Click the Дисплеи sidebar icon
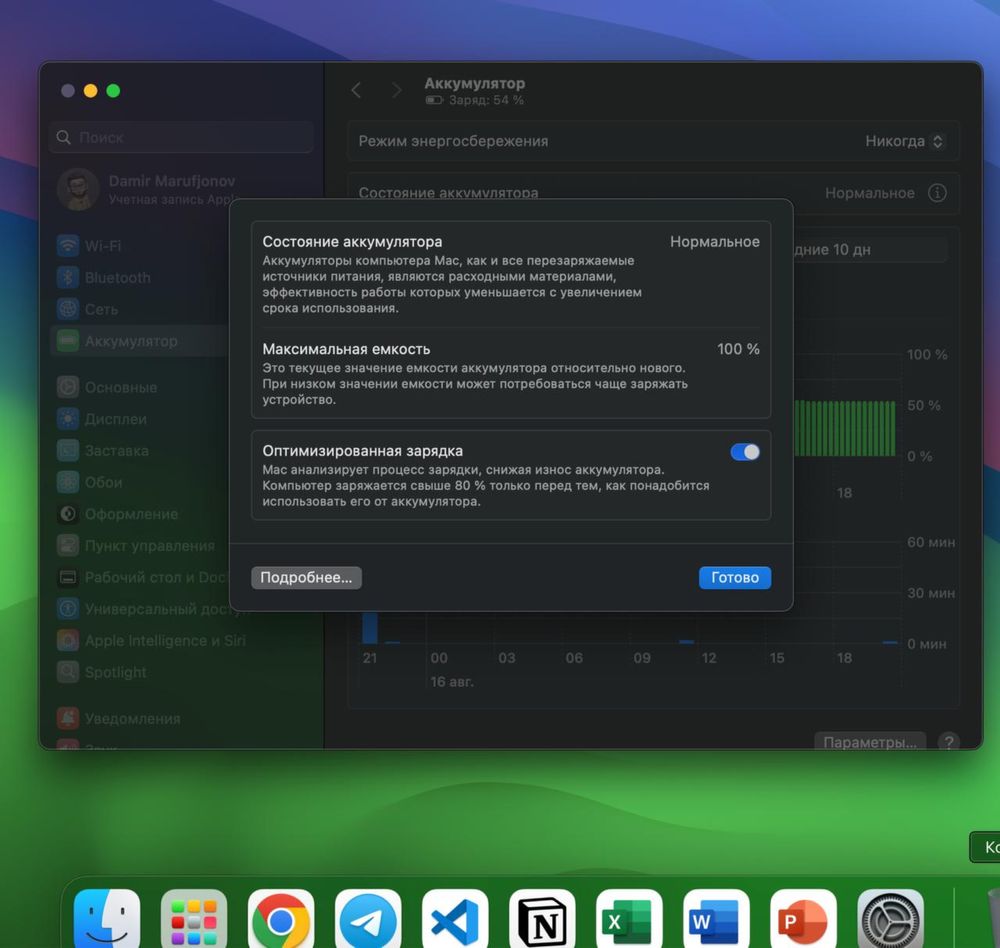This screenshot has width=1000, height=948. click(68, 419)
